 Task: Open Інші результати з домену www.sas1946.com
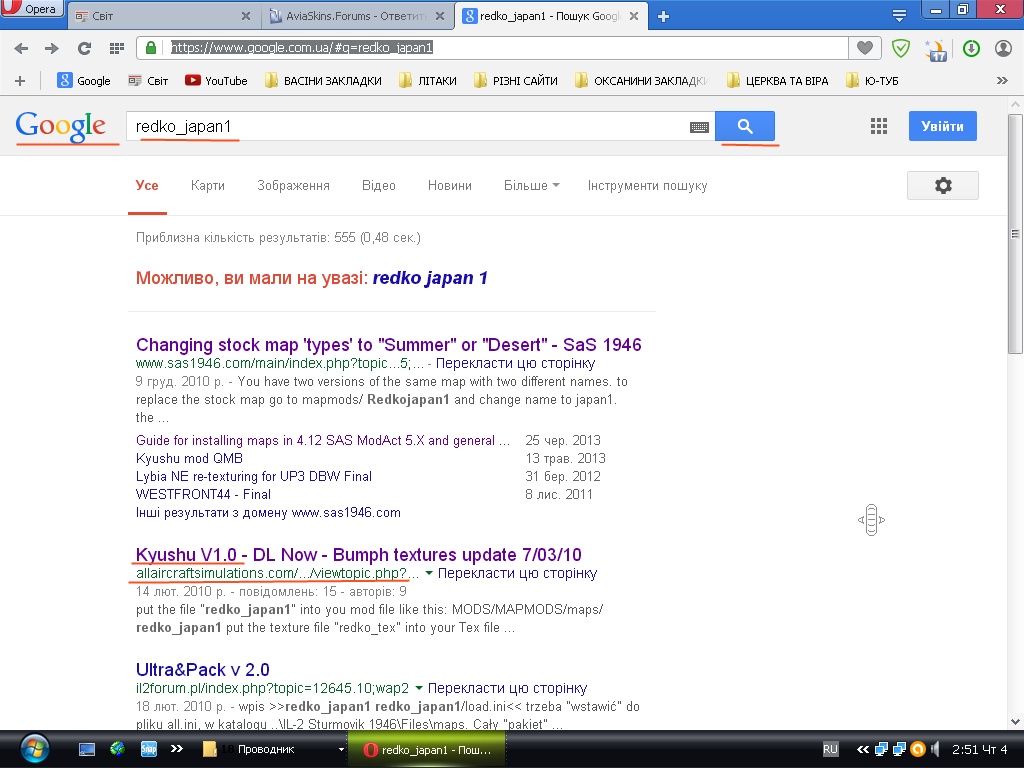pyautogui.click(x=268, y=513)
